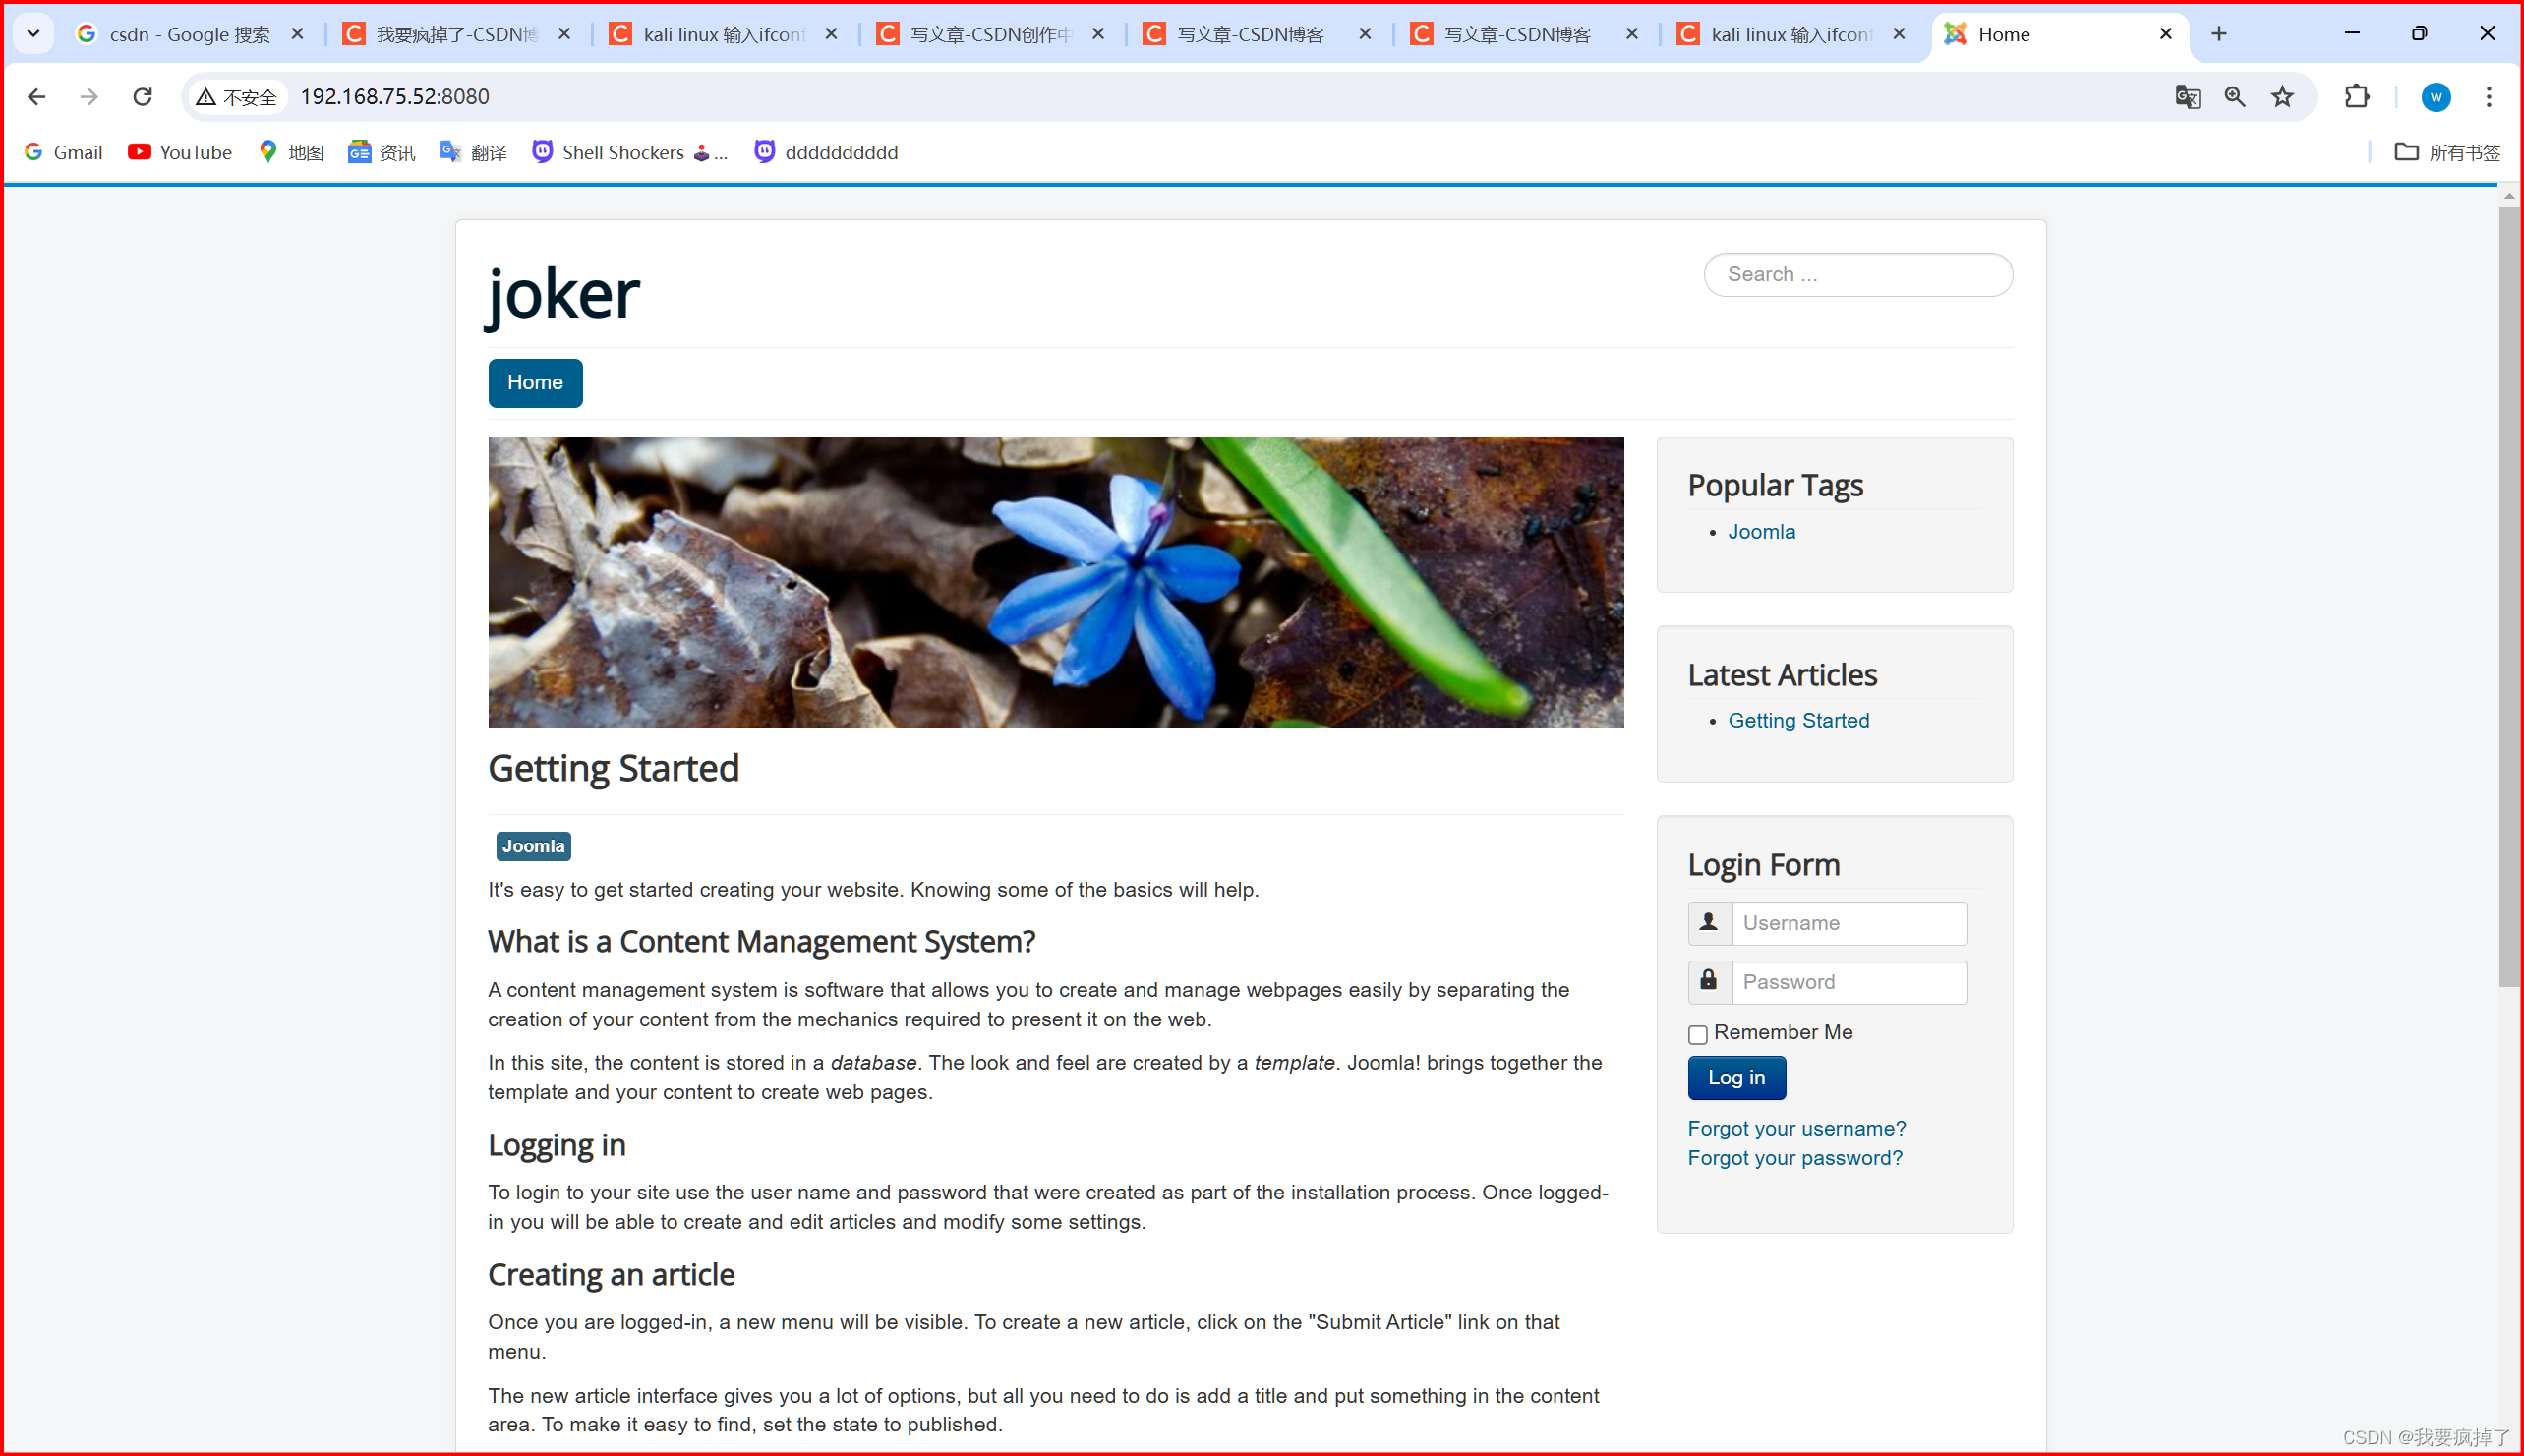
Task: Click the Forgot your password link
Action: [x=1794, y=1158]
